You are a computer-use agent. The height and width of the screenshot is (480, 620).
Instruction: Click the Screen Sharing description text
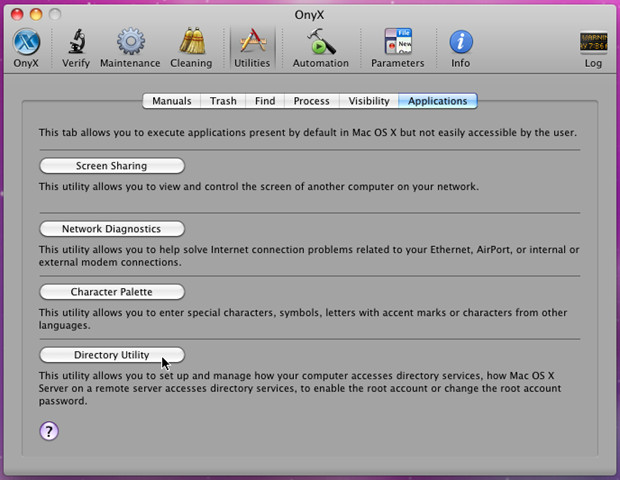tap(259, 186)
